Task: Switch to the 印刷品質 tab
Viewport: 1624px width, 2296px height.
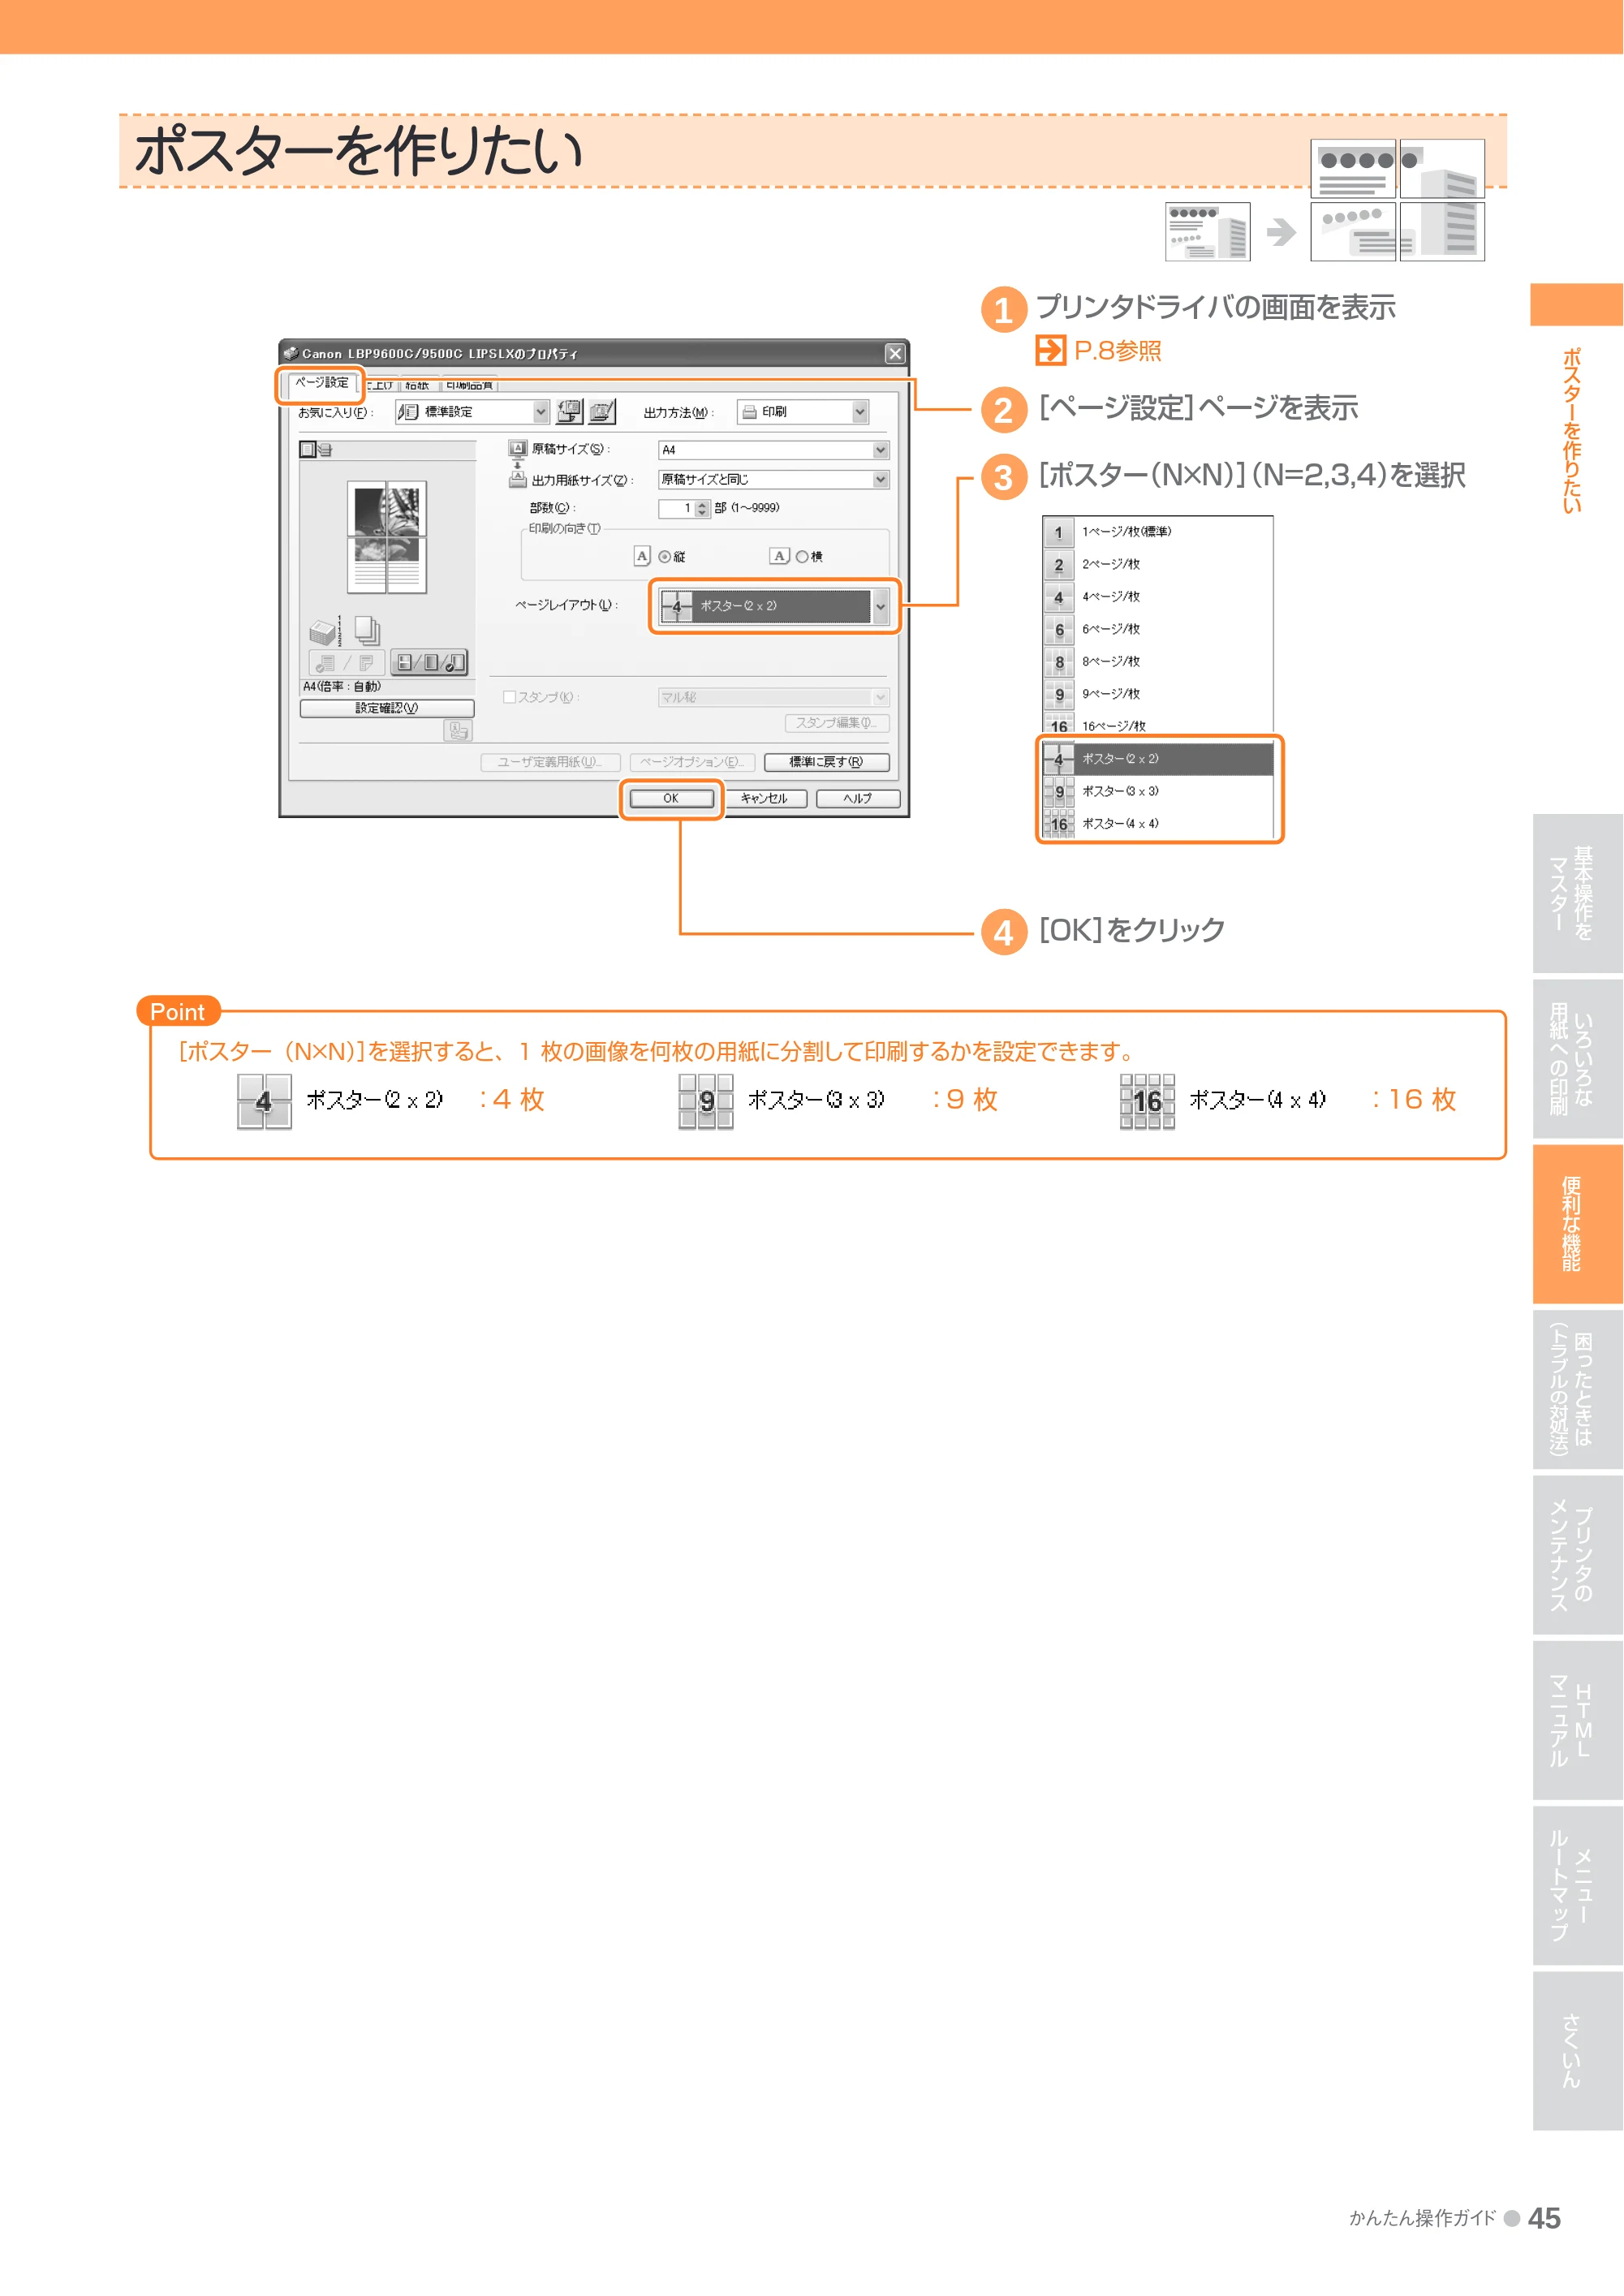Action: tap(469, 385)
